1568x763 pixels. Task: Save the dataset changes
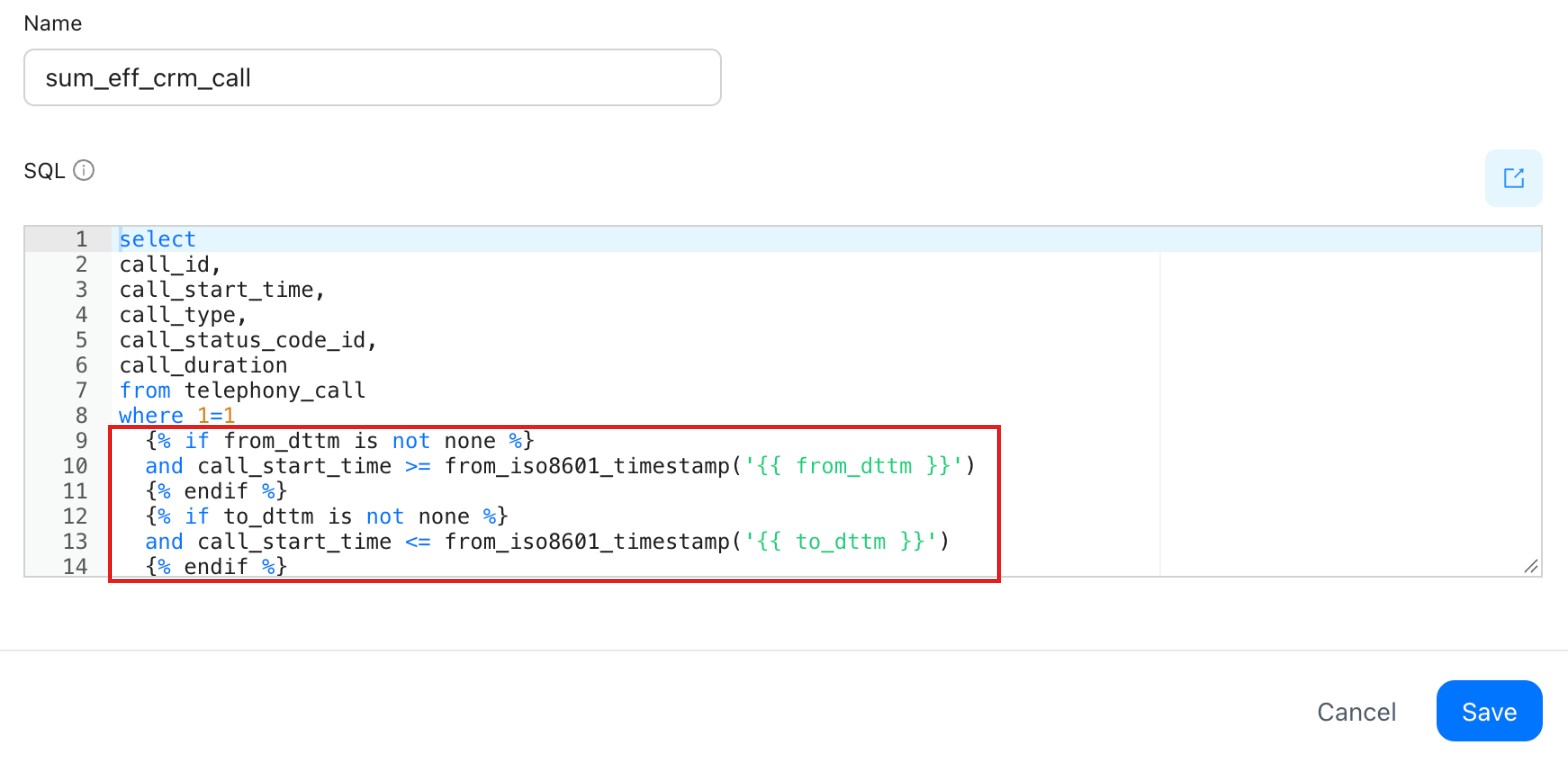click(x=1489, y=711)
